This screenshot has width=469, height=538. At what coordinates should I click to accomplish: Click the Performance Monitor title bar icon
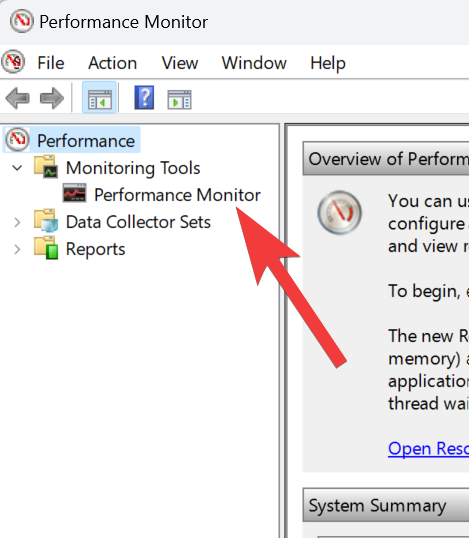(22, 21)
